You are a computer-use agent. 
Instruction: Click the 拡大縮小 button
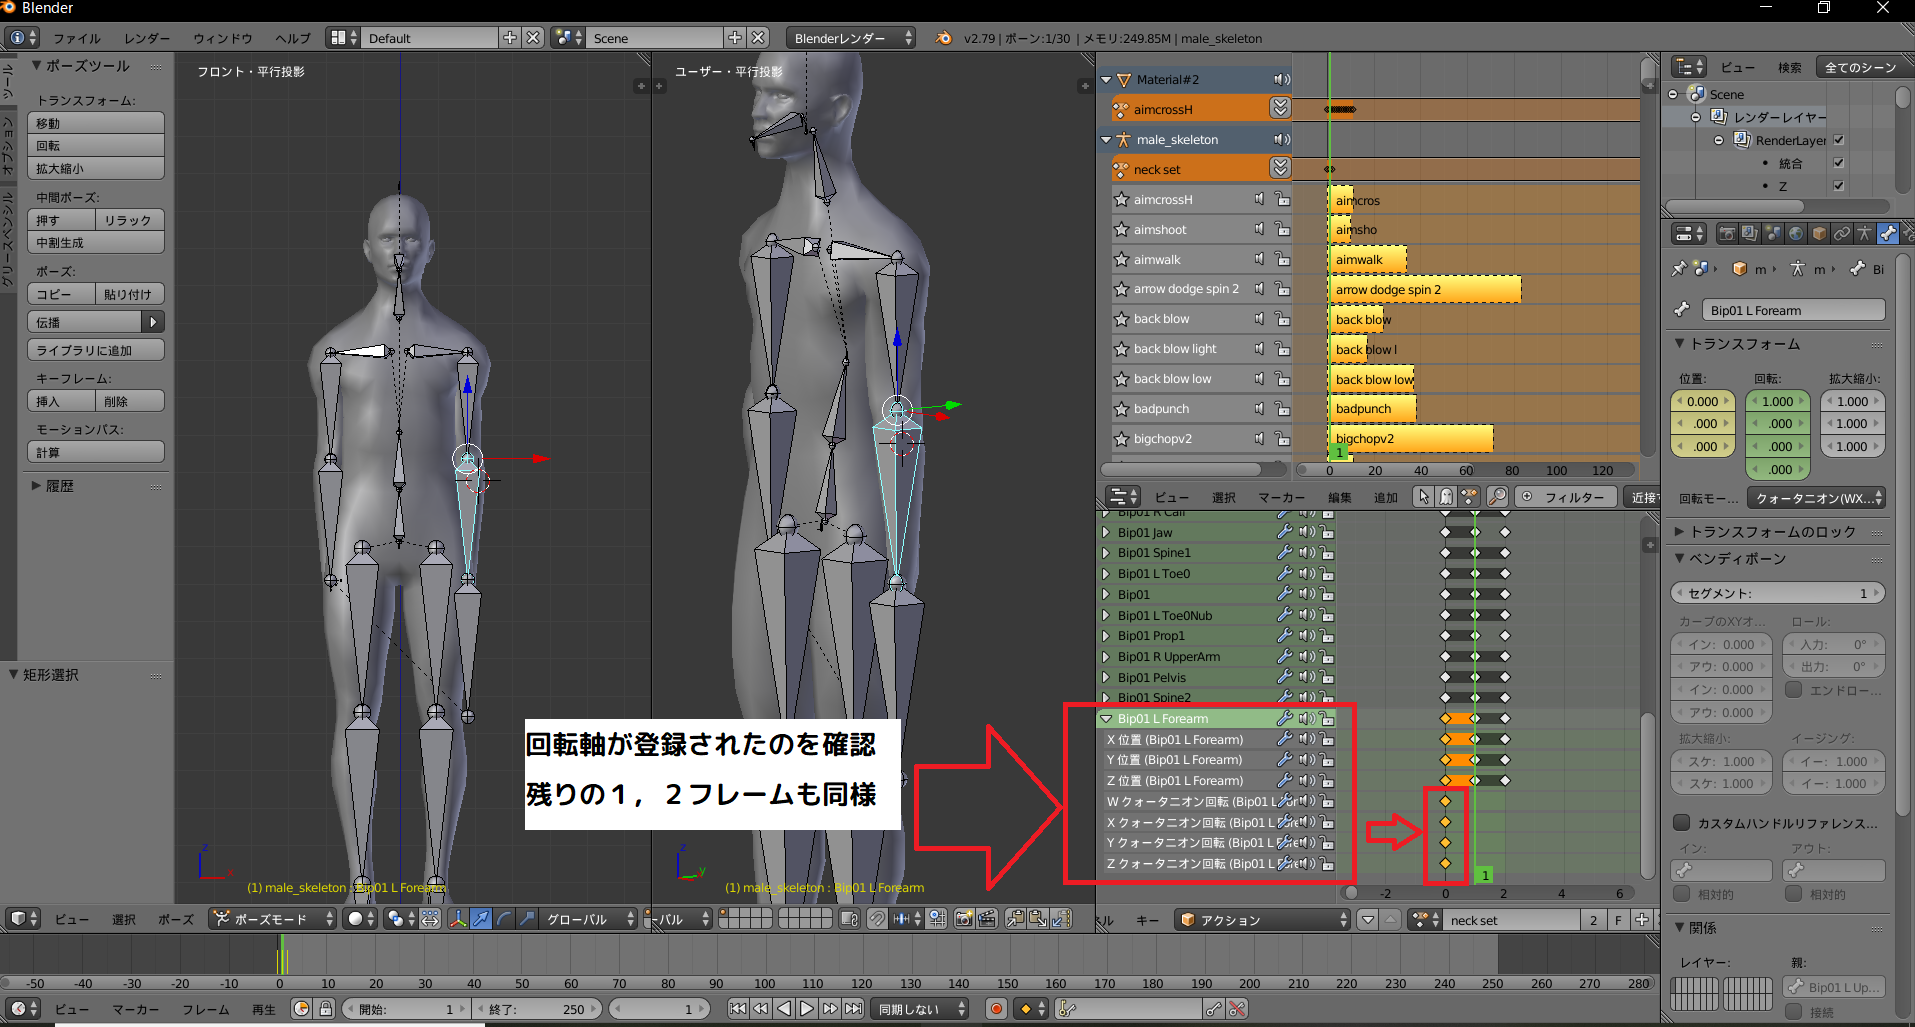pyautogui.click(x=96, y=168)
